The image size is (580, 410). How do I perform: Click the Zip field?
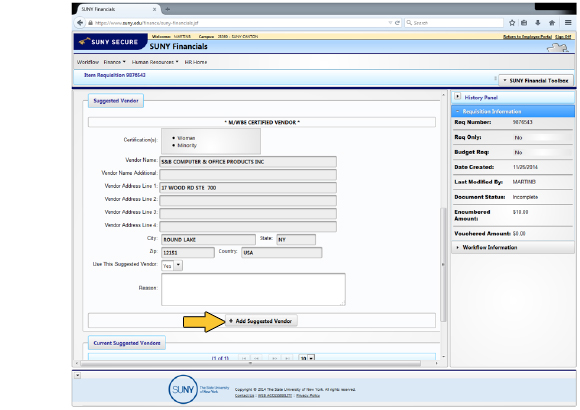(188, 253)
